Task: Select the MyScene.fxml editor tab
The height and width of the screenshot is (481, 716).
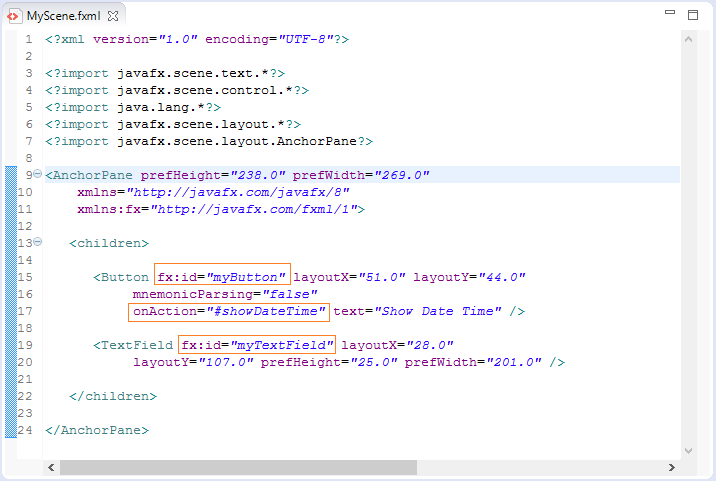Action: 63,16
